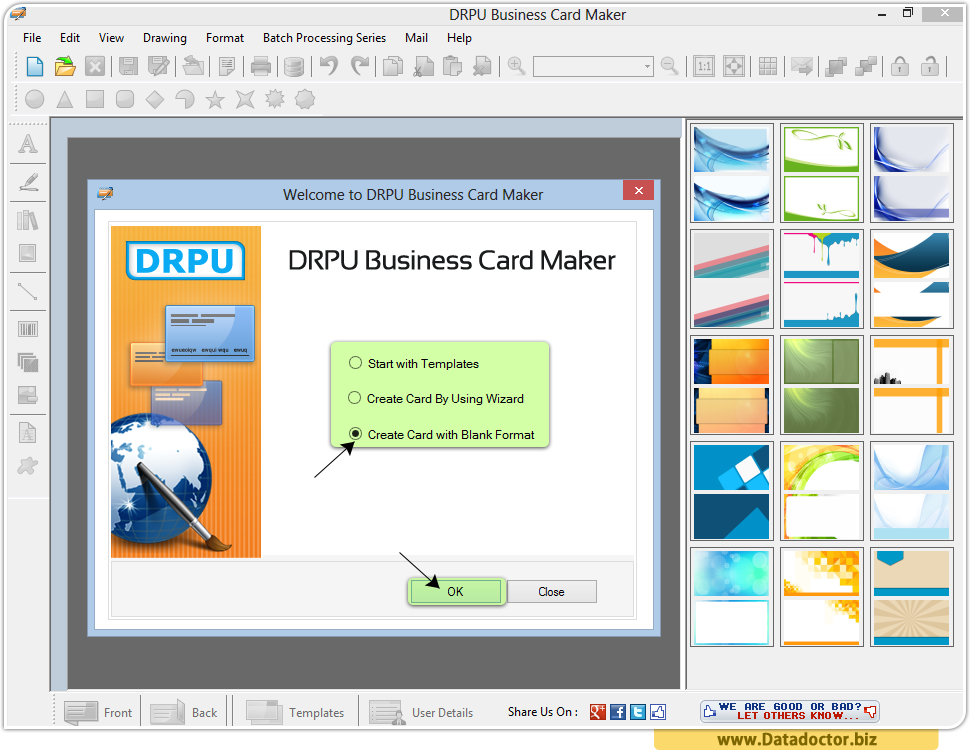Viewport: 970px width, 750px height.
Task: Click the Paste clipboard icon
Action: tap(453, 66)
